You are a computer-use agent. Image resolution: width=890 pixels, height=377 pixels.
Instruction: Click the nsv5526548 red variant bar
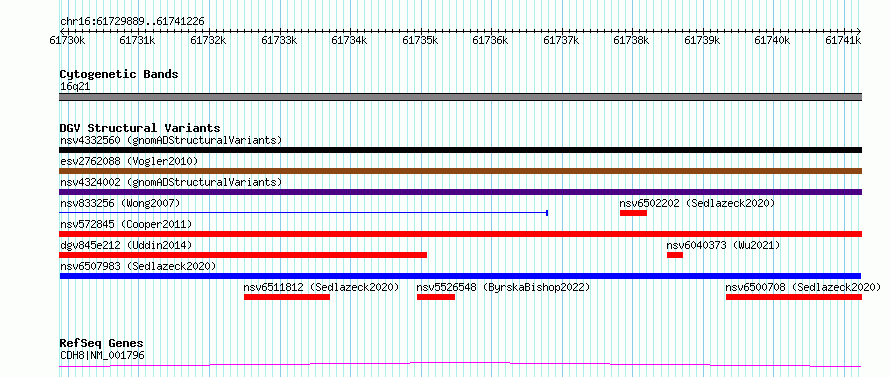(436, 297)
